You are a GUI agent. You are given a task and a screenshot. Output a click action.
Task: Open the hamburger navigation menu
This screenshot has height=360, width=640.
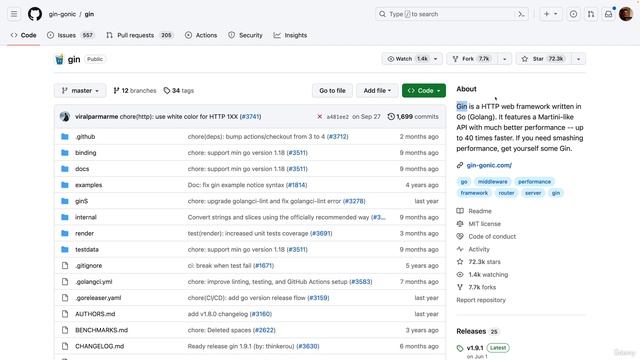point(14,14)
